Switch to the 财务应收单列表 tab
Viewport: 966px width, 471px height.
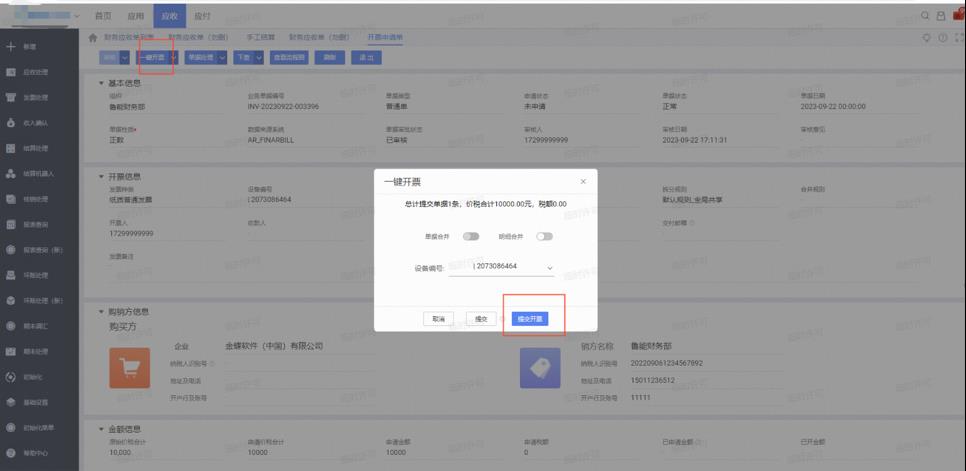coord(129,38)
